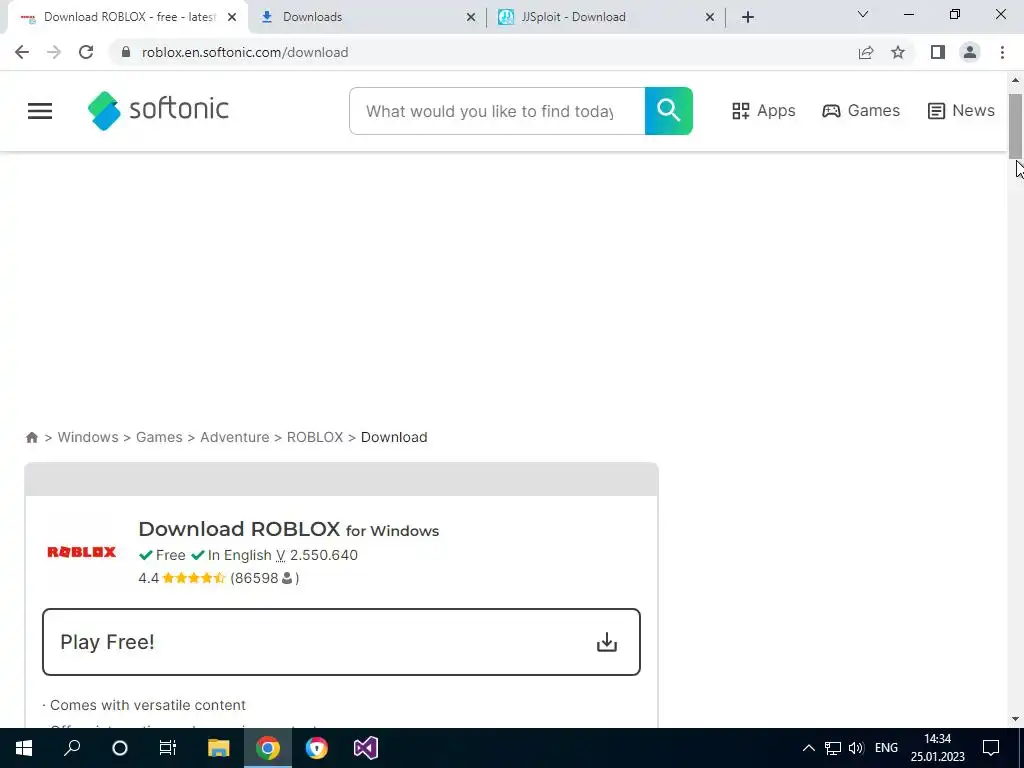Screen dimensions: 1024x768
Task: Open Chrome three-dot menu
Action: [1002, 52]
